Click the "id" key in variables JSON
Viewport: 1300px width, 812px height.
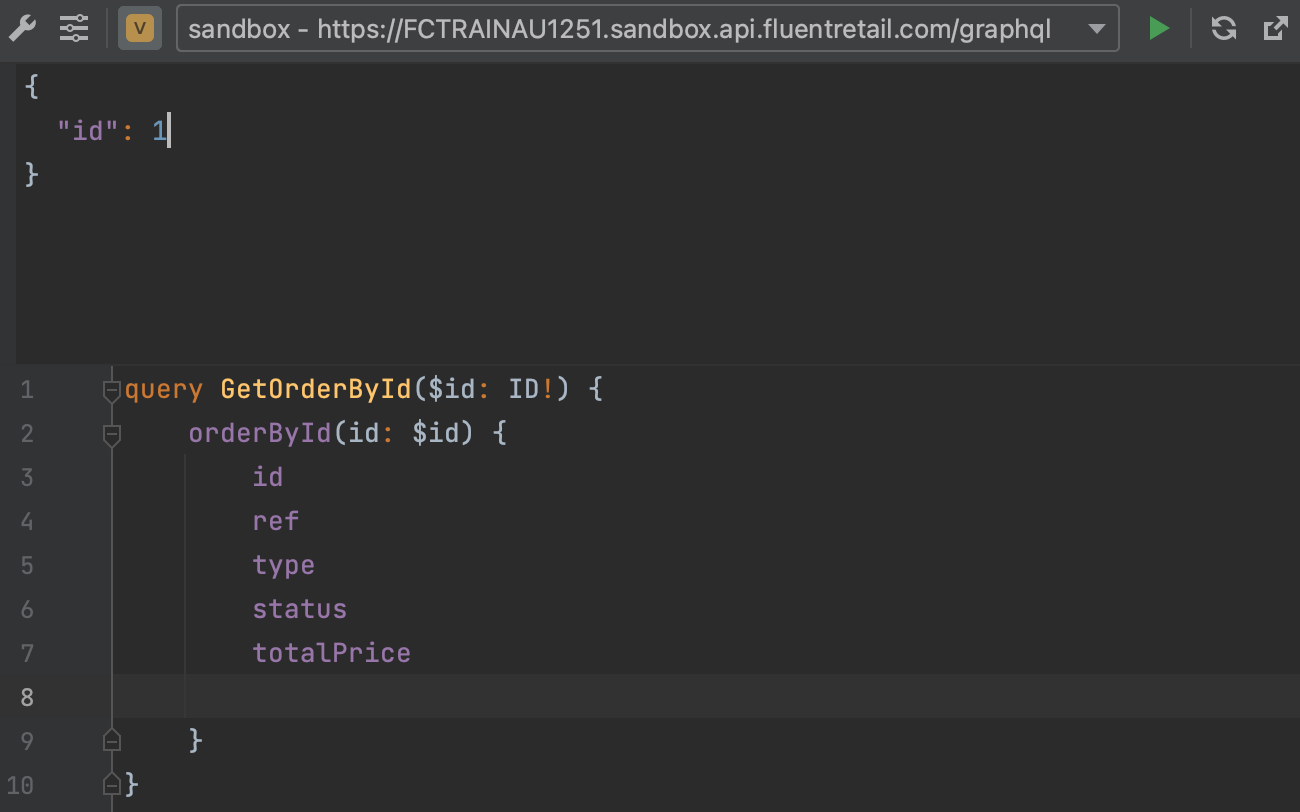[x=88, y=131]
